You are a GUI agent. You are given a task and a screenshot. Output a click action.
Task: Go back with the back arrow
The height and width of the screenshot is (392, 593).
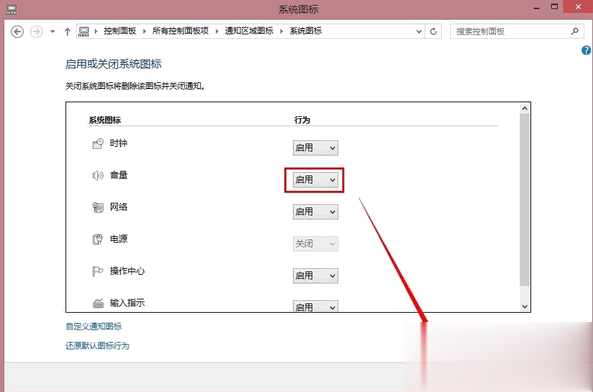17,31
